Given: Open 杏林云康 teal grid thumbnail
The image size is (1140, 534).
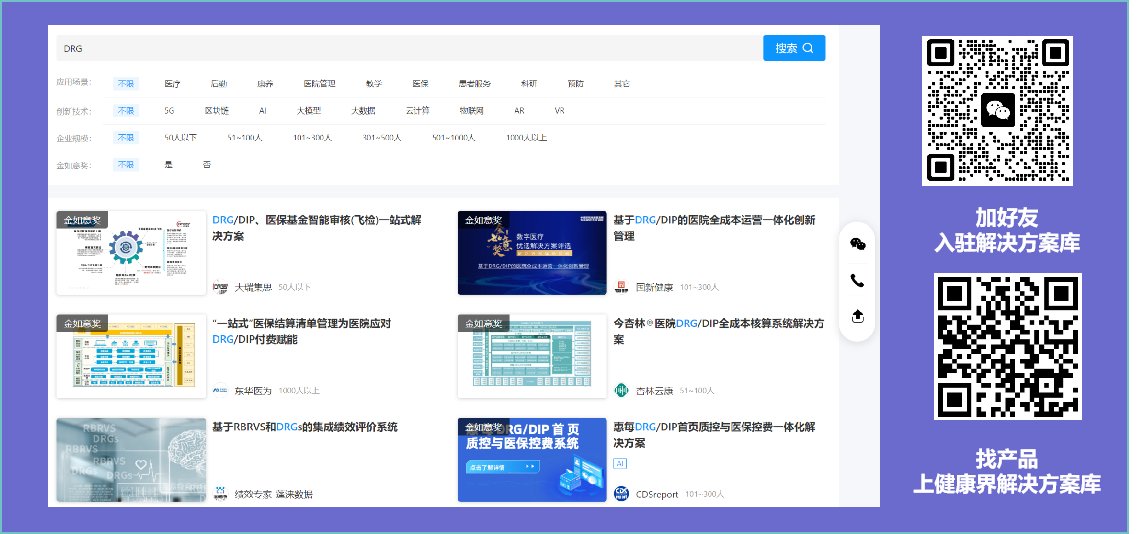Looking at the screenshot, I should pyautogui.click(x=532, y=356).
